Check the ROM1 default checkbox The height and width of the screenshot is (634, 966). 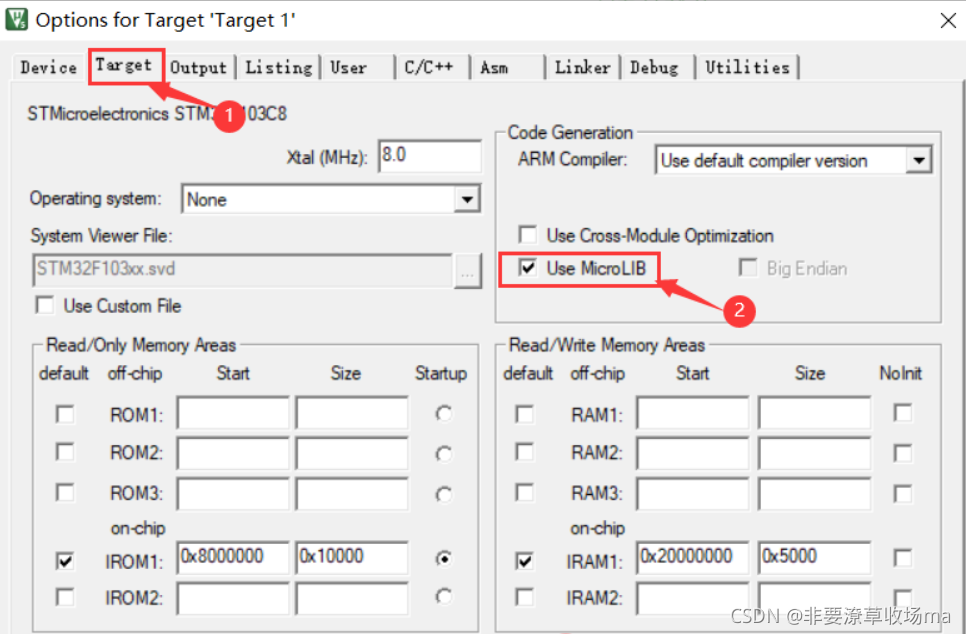click(65, 414)
